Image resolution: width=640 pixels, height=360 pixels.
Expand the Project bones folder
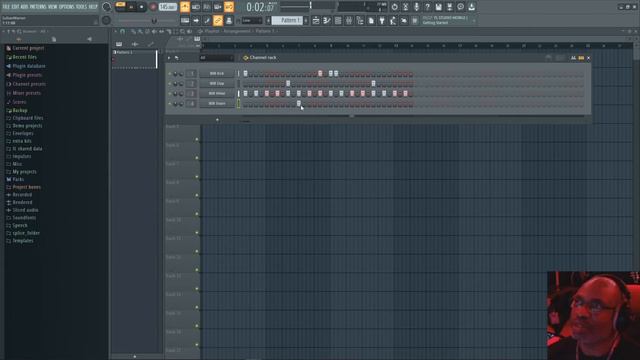(26, 187)
